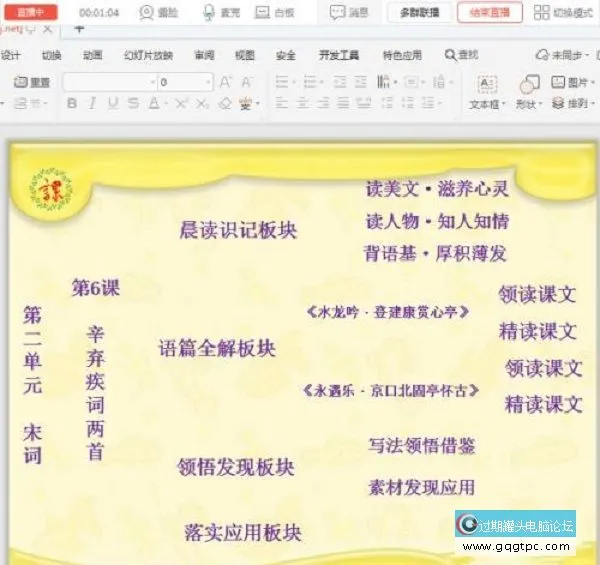Screen dimensions: 600x565
Task: Open a new document tab with plus
Action: (x=79, y=28)
